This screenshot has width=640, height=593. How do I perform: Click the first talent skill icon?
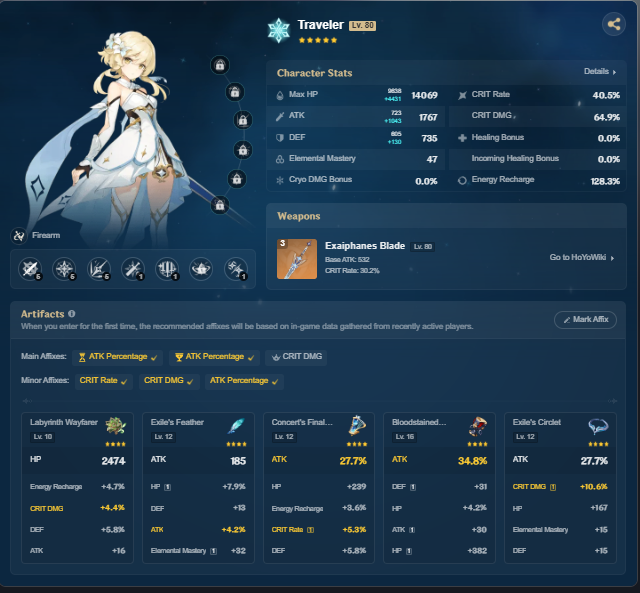30,269
